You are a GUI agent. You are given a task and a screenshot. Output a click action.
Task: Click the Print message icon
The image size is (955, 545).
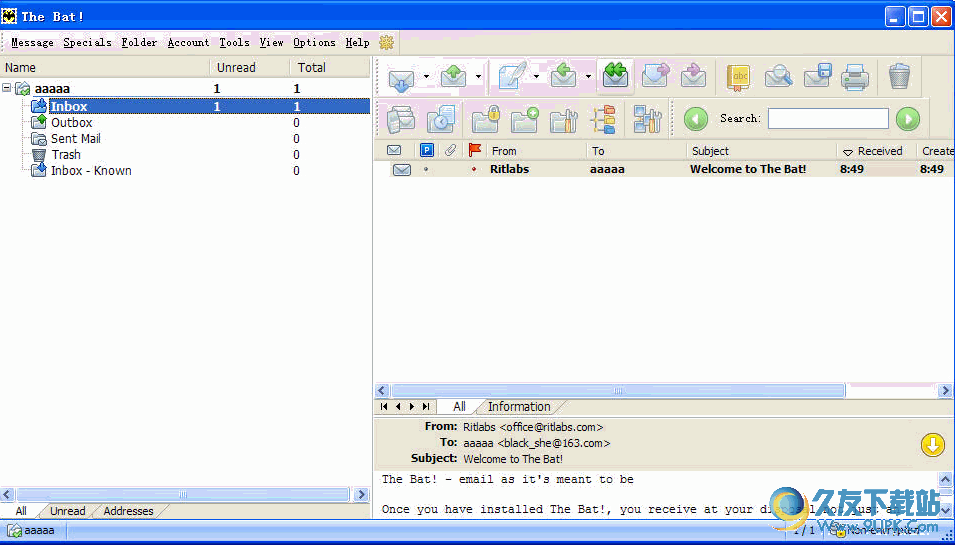[x=855, y=77]
